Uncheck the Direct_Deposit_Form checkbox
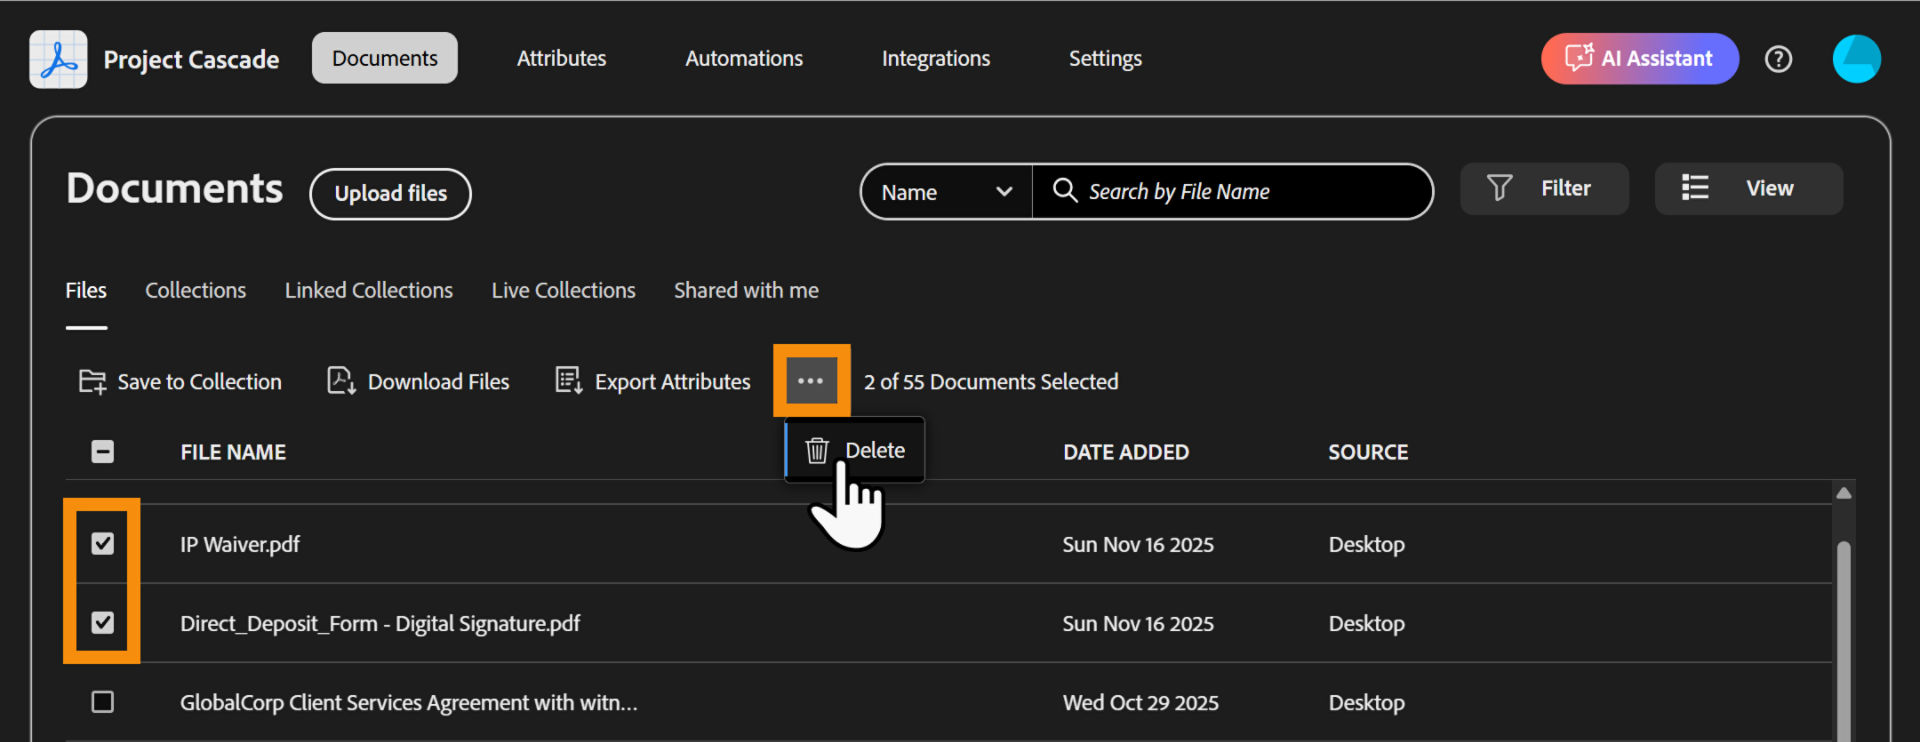This screenshot has height=742, width=1920. pyautogui.click(x=102, y=623)
